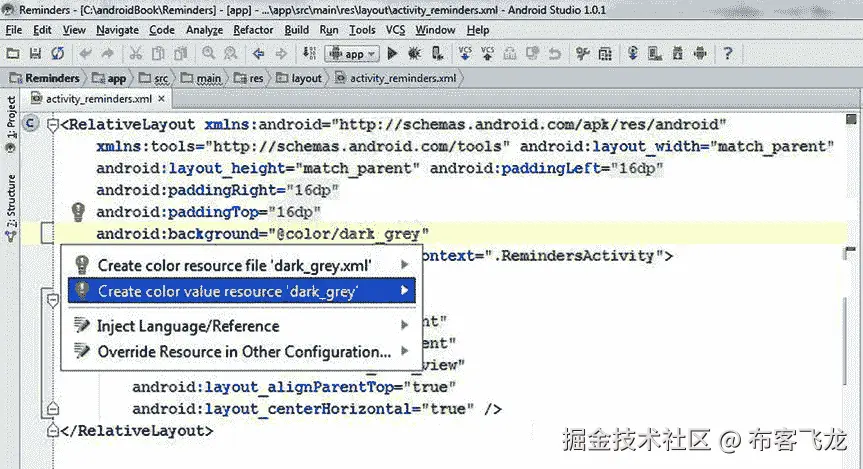
Task: Open Replace with second magnifier icon
Action: 231,53
